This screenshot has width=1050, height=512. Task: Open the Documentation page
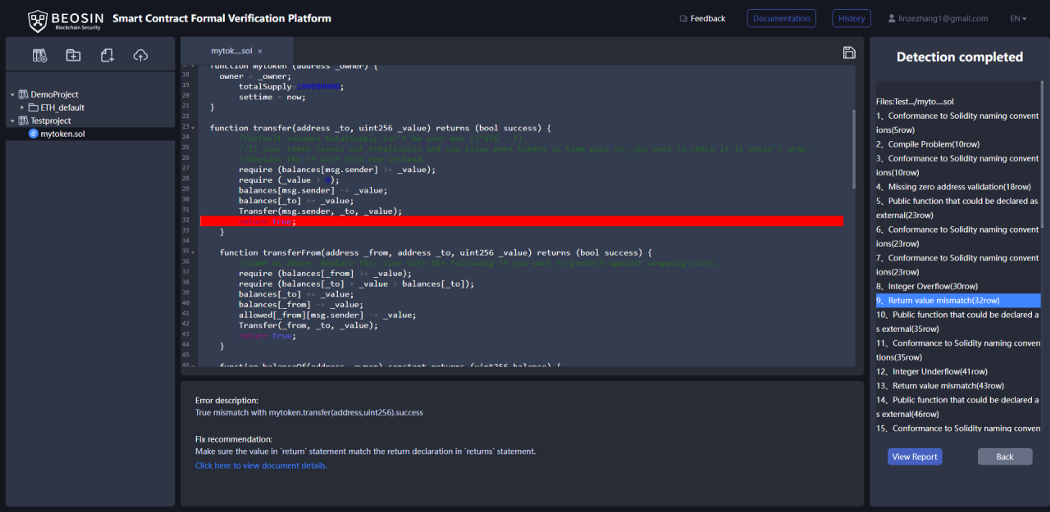point(781,19)
